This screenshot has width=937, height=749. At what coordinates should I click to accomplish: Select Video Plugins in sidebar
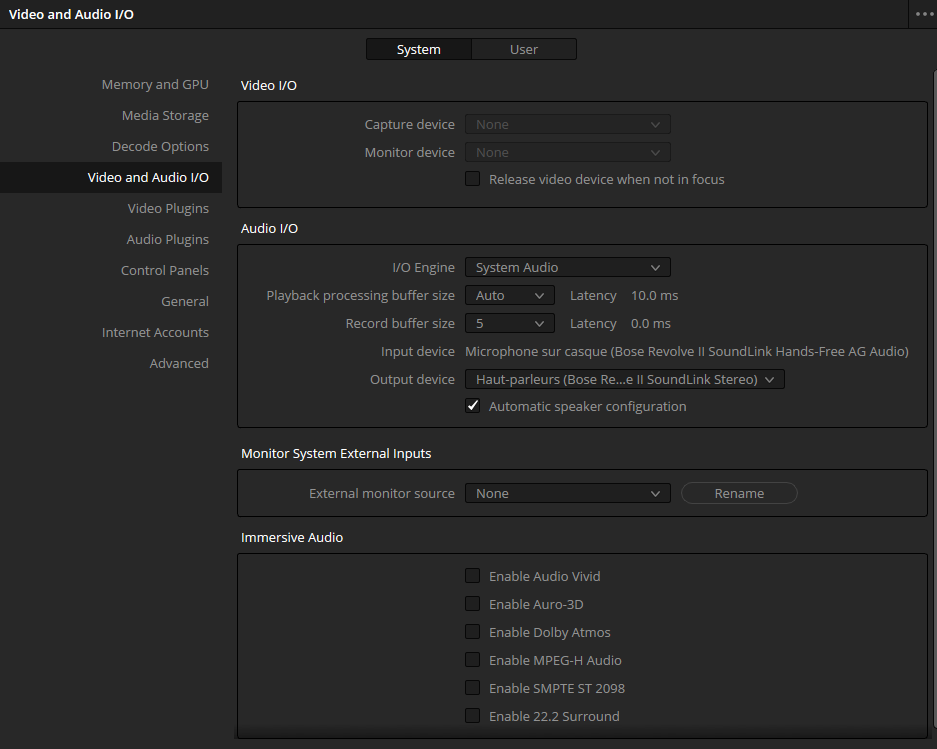168,209
